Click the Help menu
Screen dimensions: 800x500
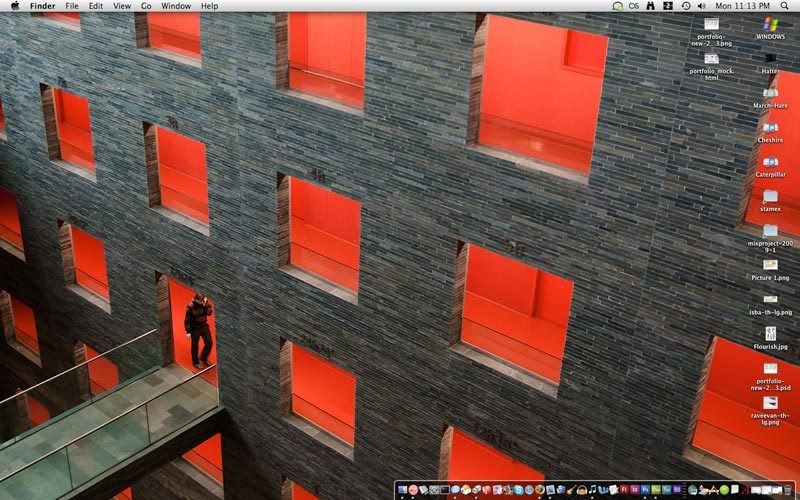point(209,6)
